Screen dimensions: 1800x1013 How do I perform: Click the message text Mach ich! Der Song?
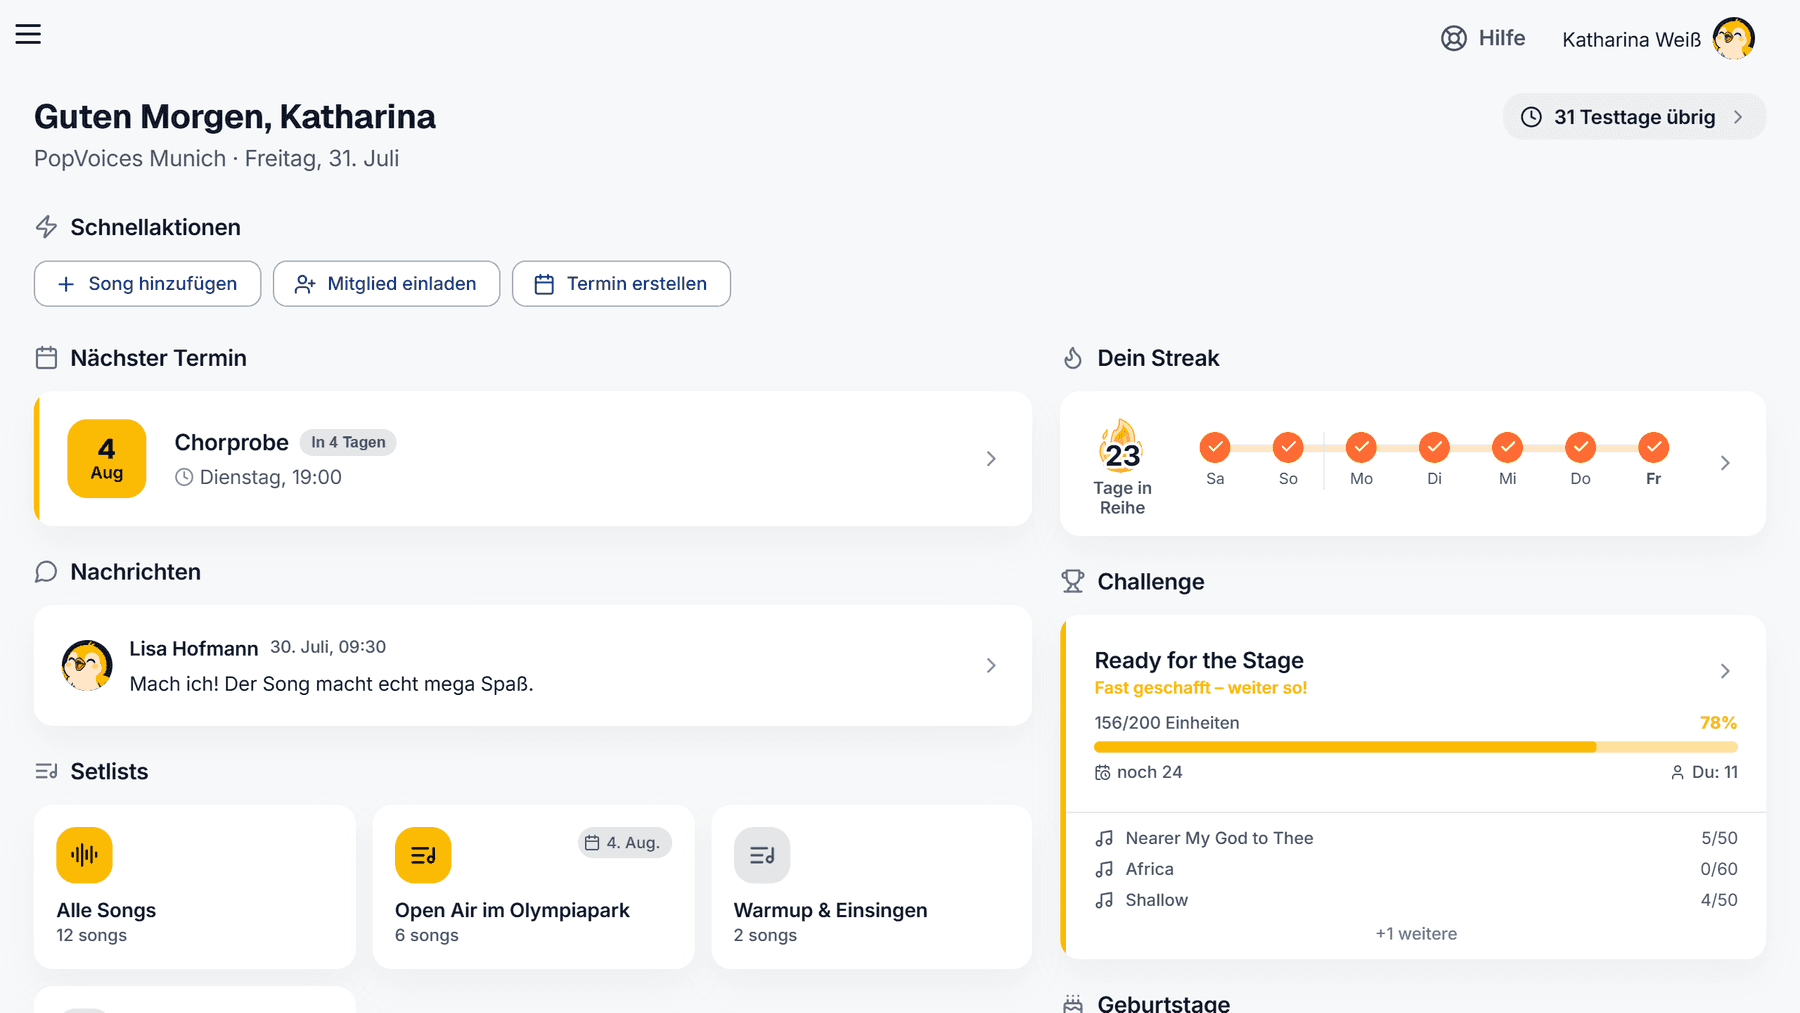[331, 684]
